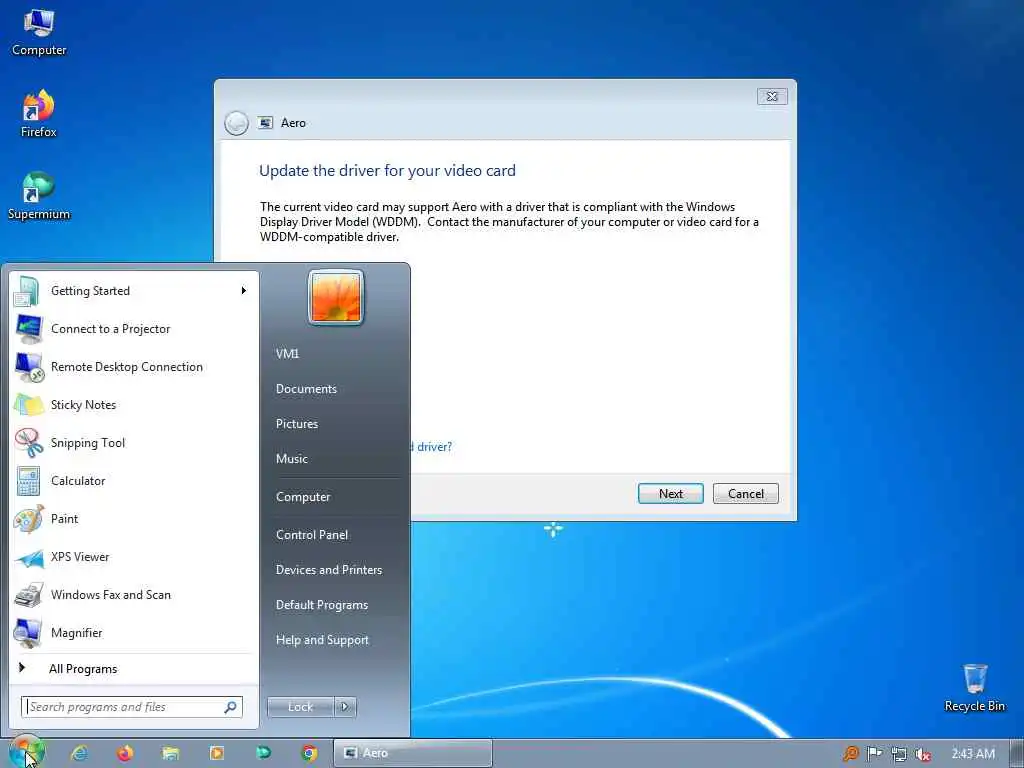Open Computer from Start menu right pane

(303, 497)
